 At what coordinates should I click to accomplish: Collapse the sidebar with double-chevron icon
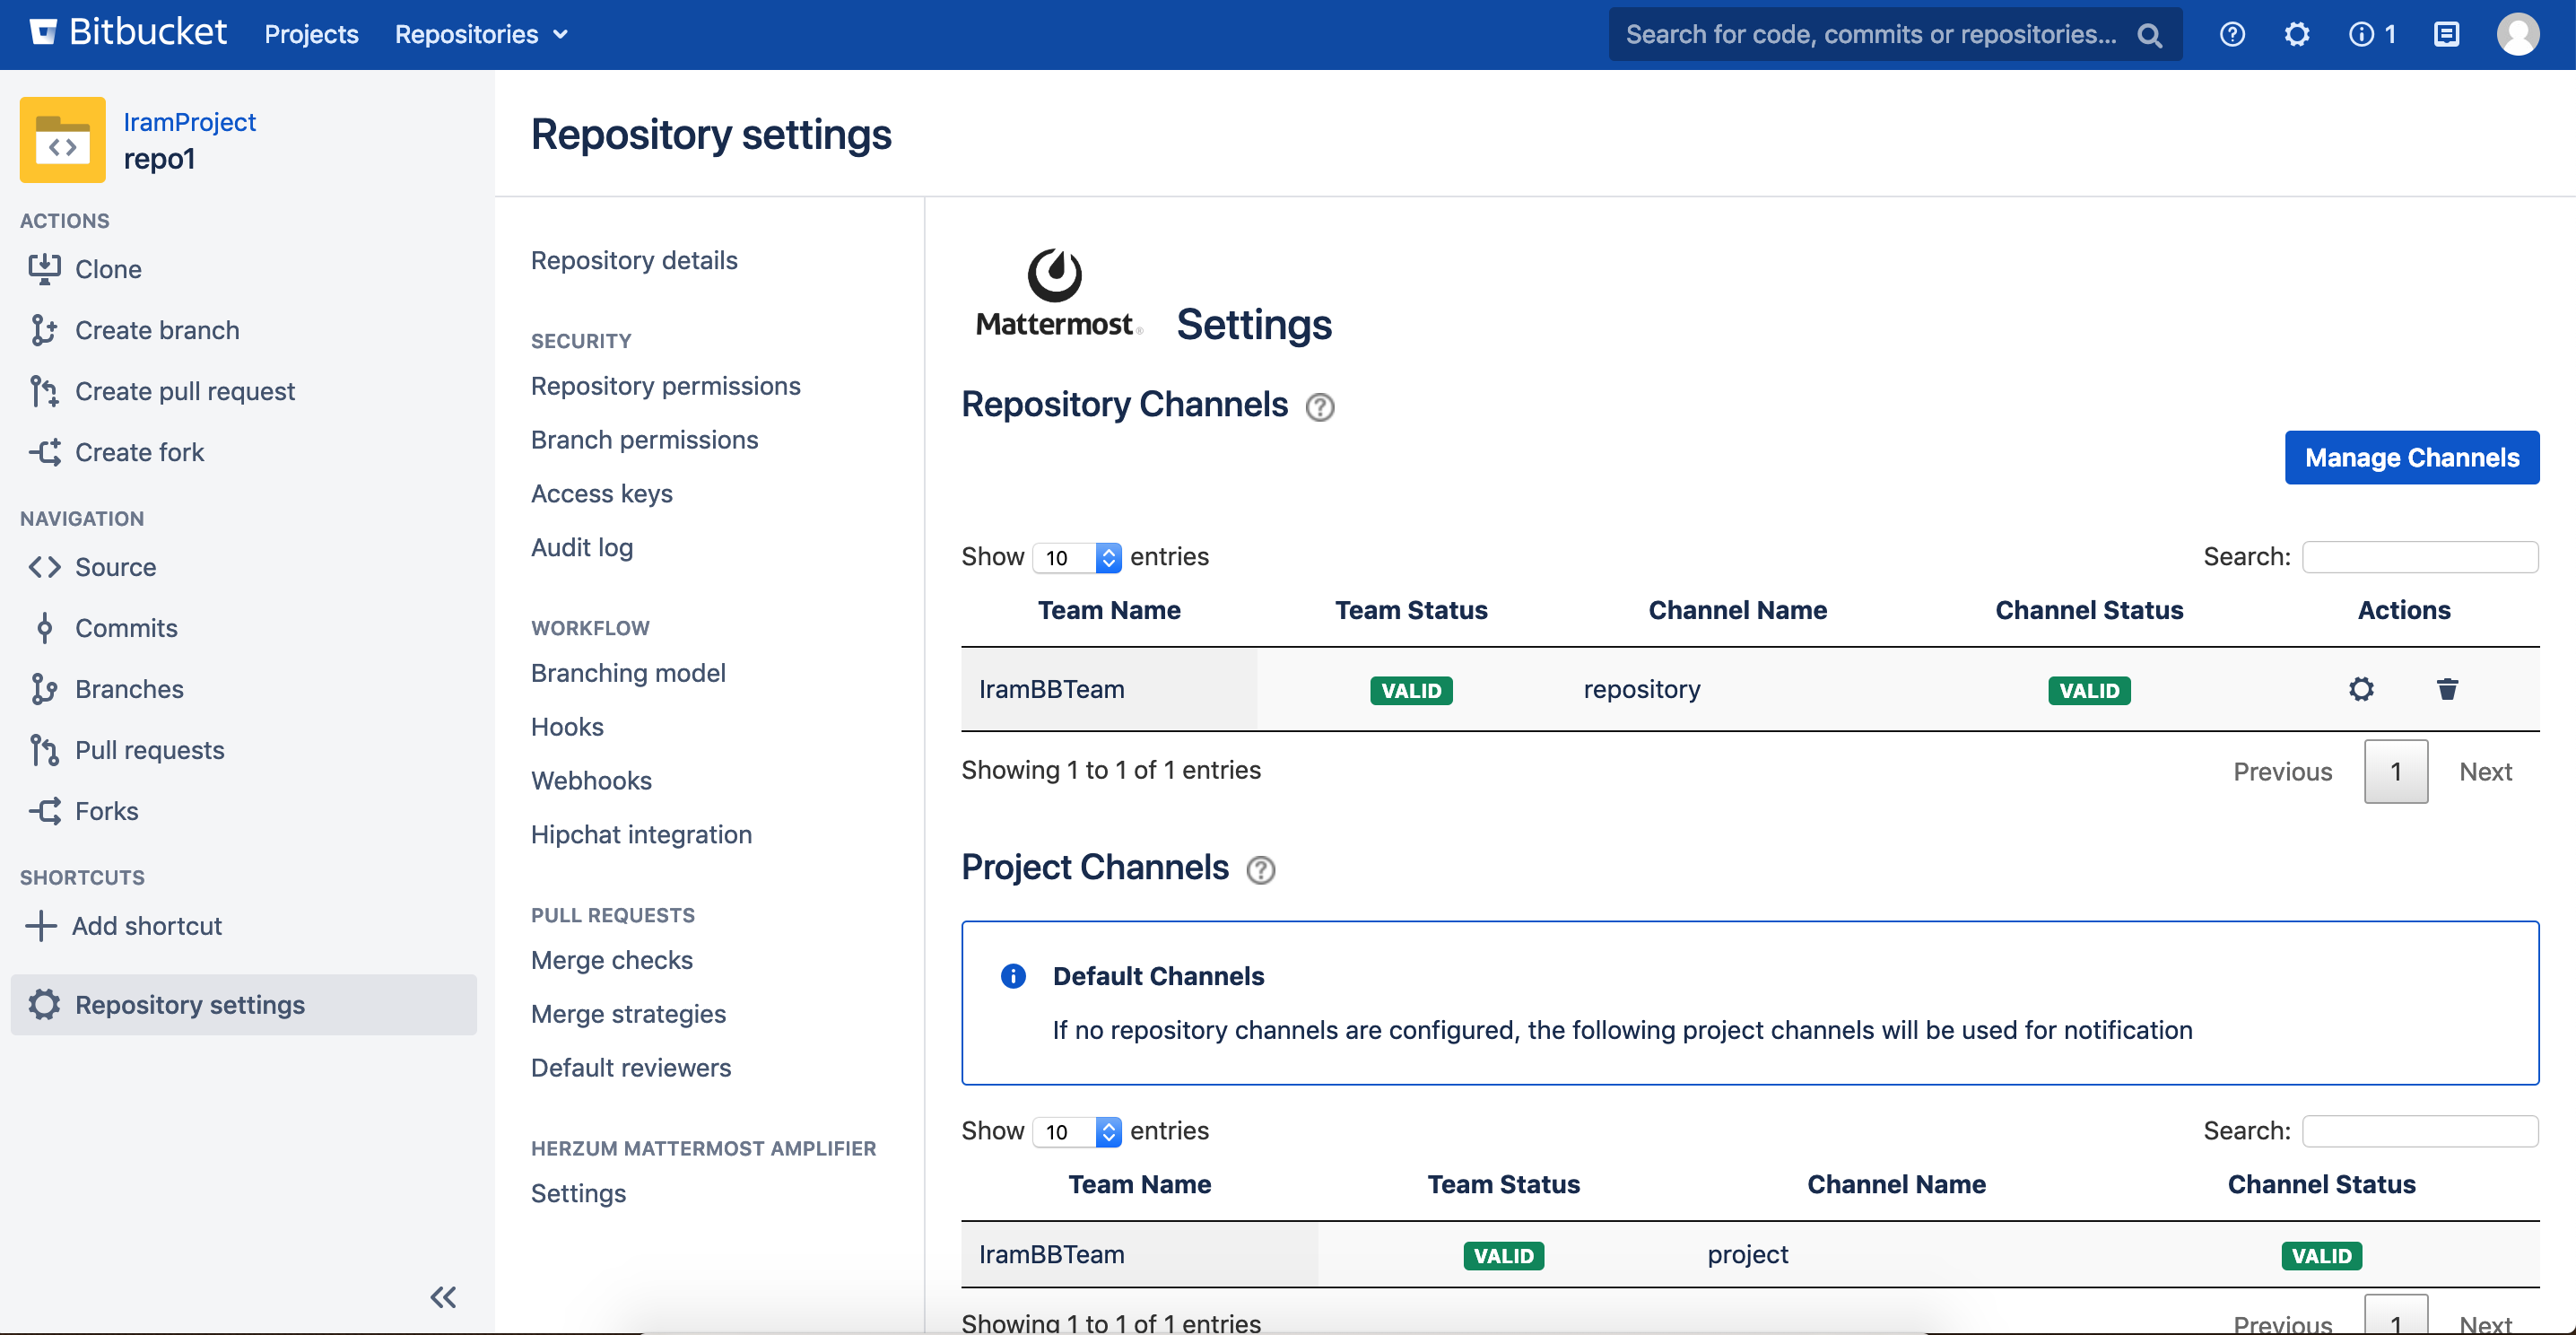pos(443,1297)
